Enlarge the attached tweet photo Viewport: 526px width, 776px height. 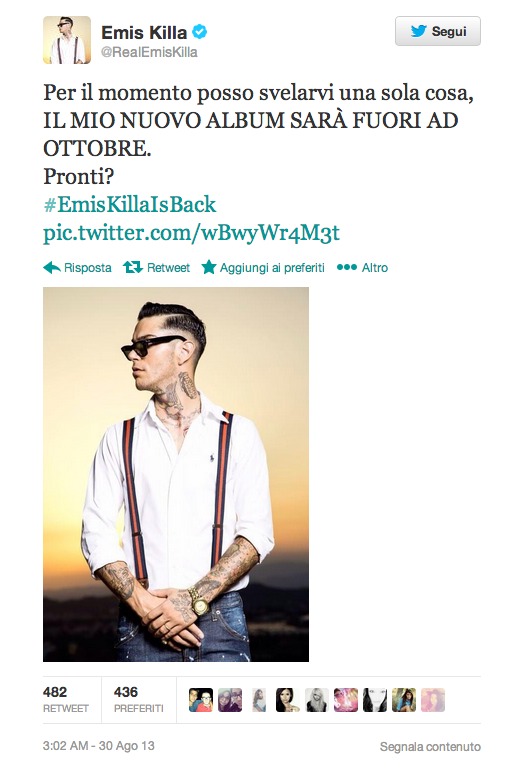[x=176, y=474]
